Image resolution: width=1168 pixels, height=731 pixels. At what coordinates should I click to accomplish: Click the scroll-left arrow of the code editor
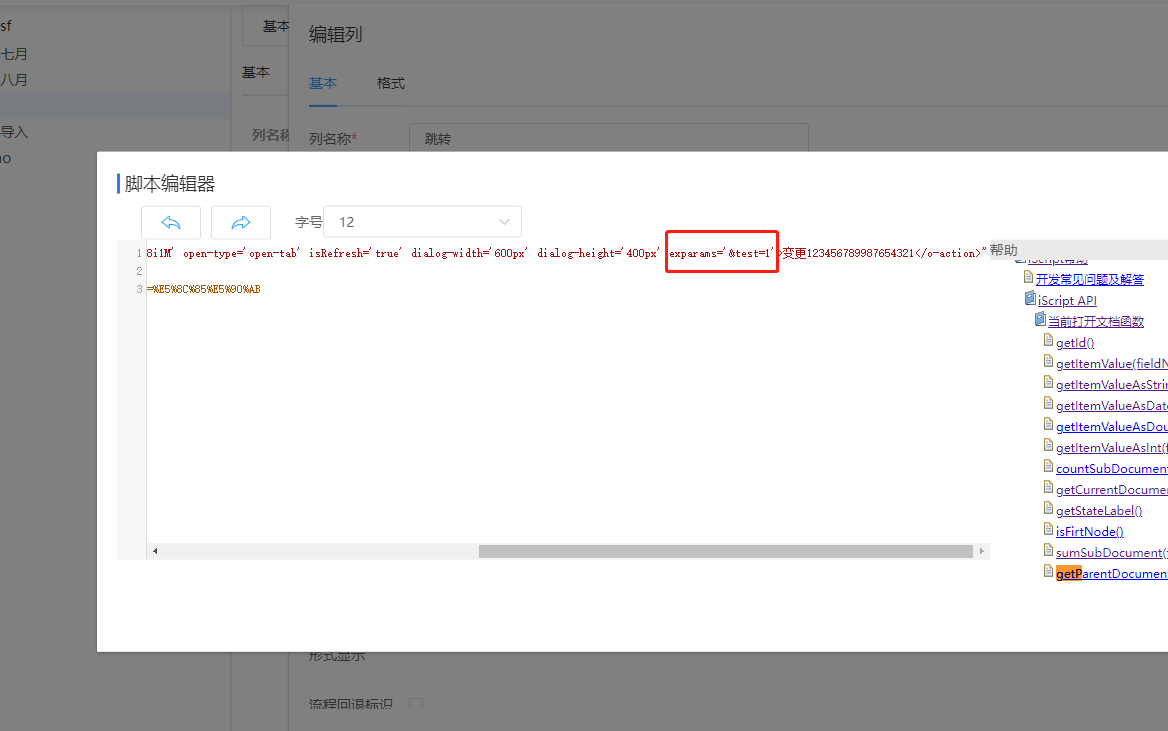tap(155, 551)
